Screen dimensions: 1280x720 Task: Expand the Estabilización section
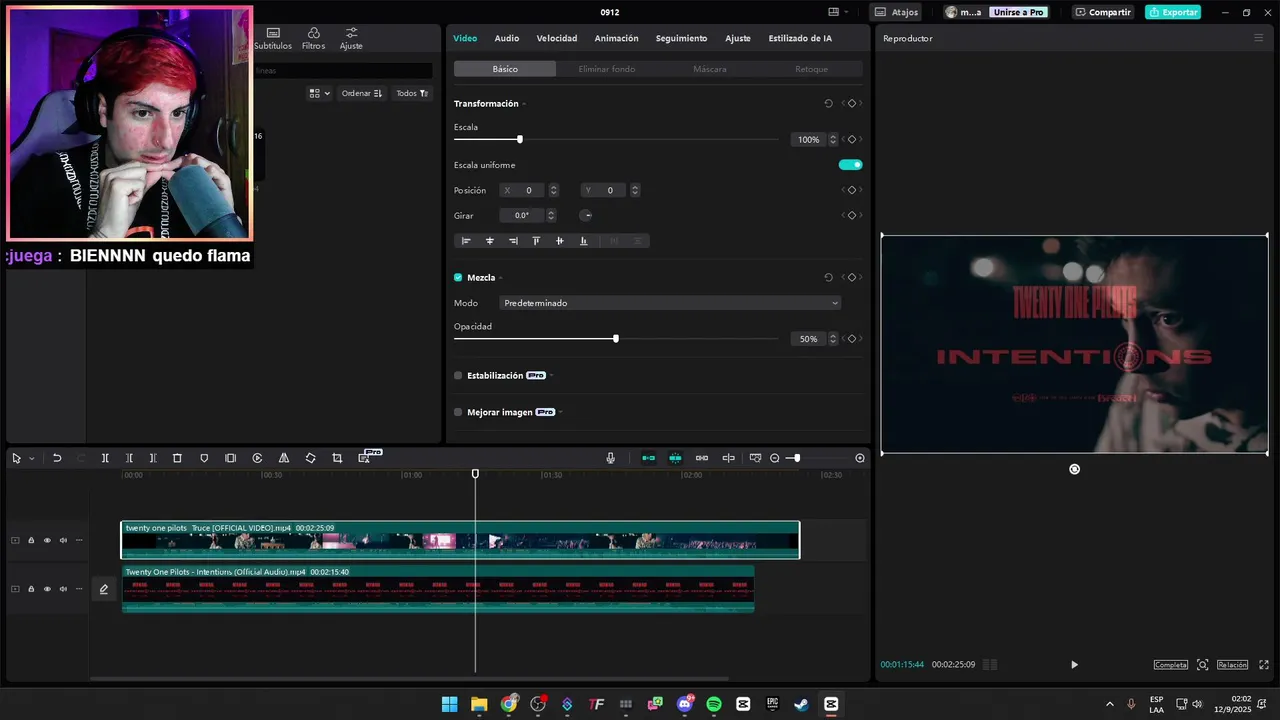pyautogui.click(x=551, y=376)
